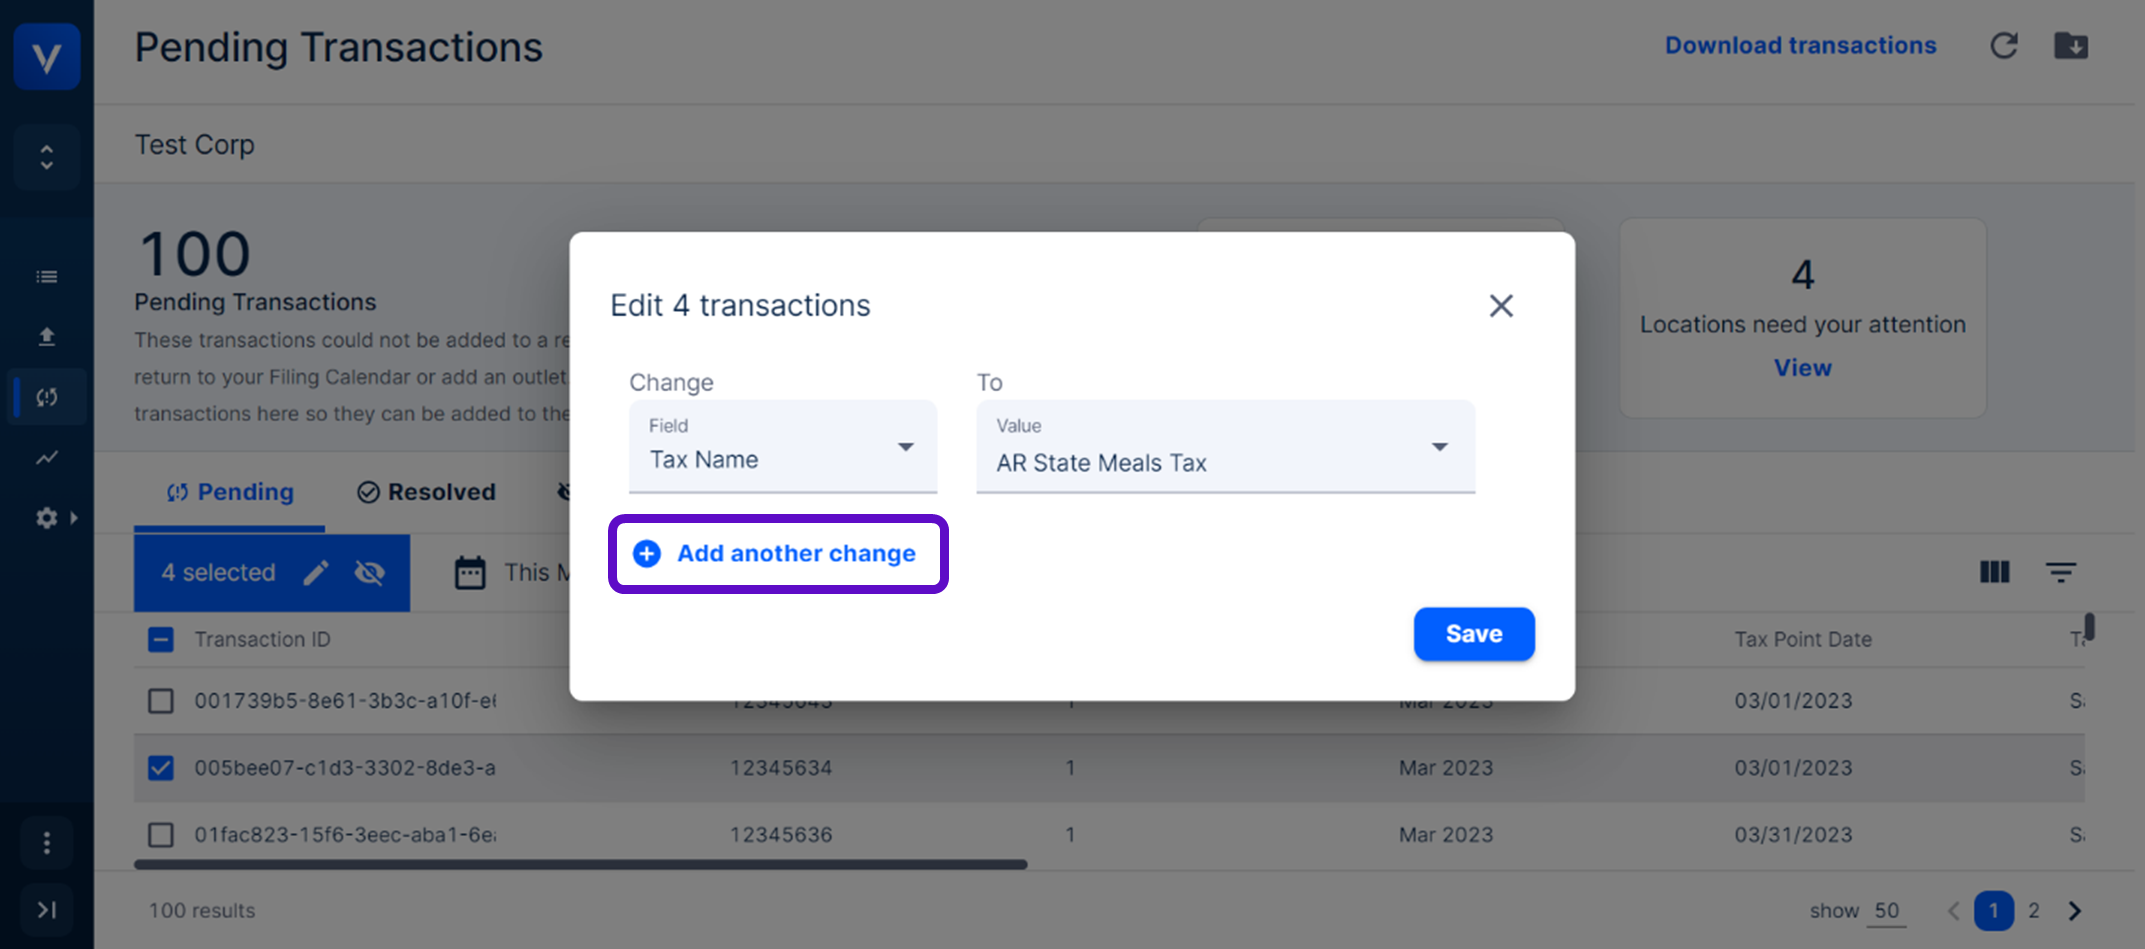Switch to the Resolved tab
The width and height of the screenshot is (2145, 949).
[427, 492]
